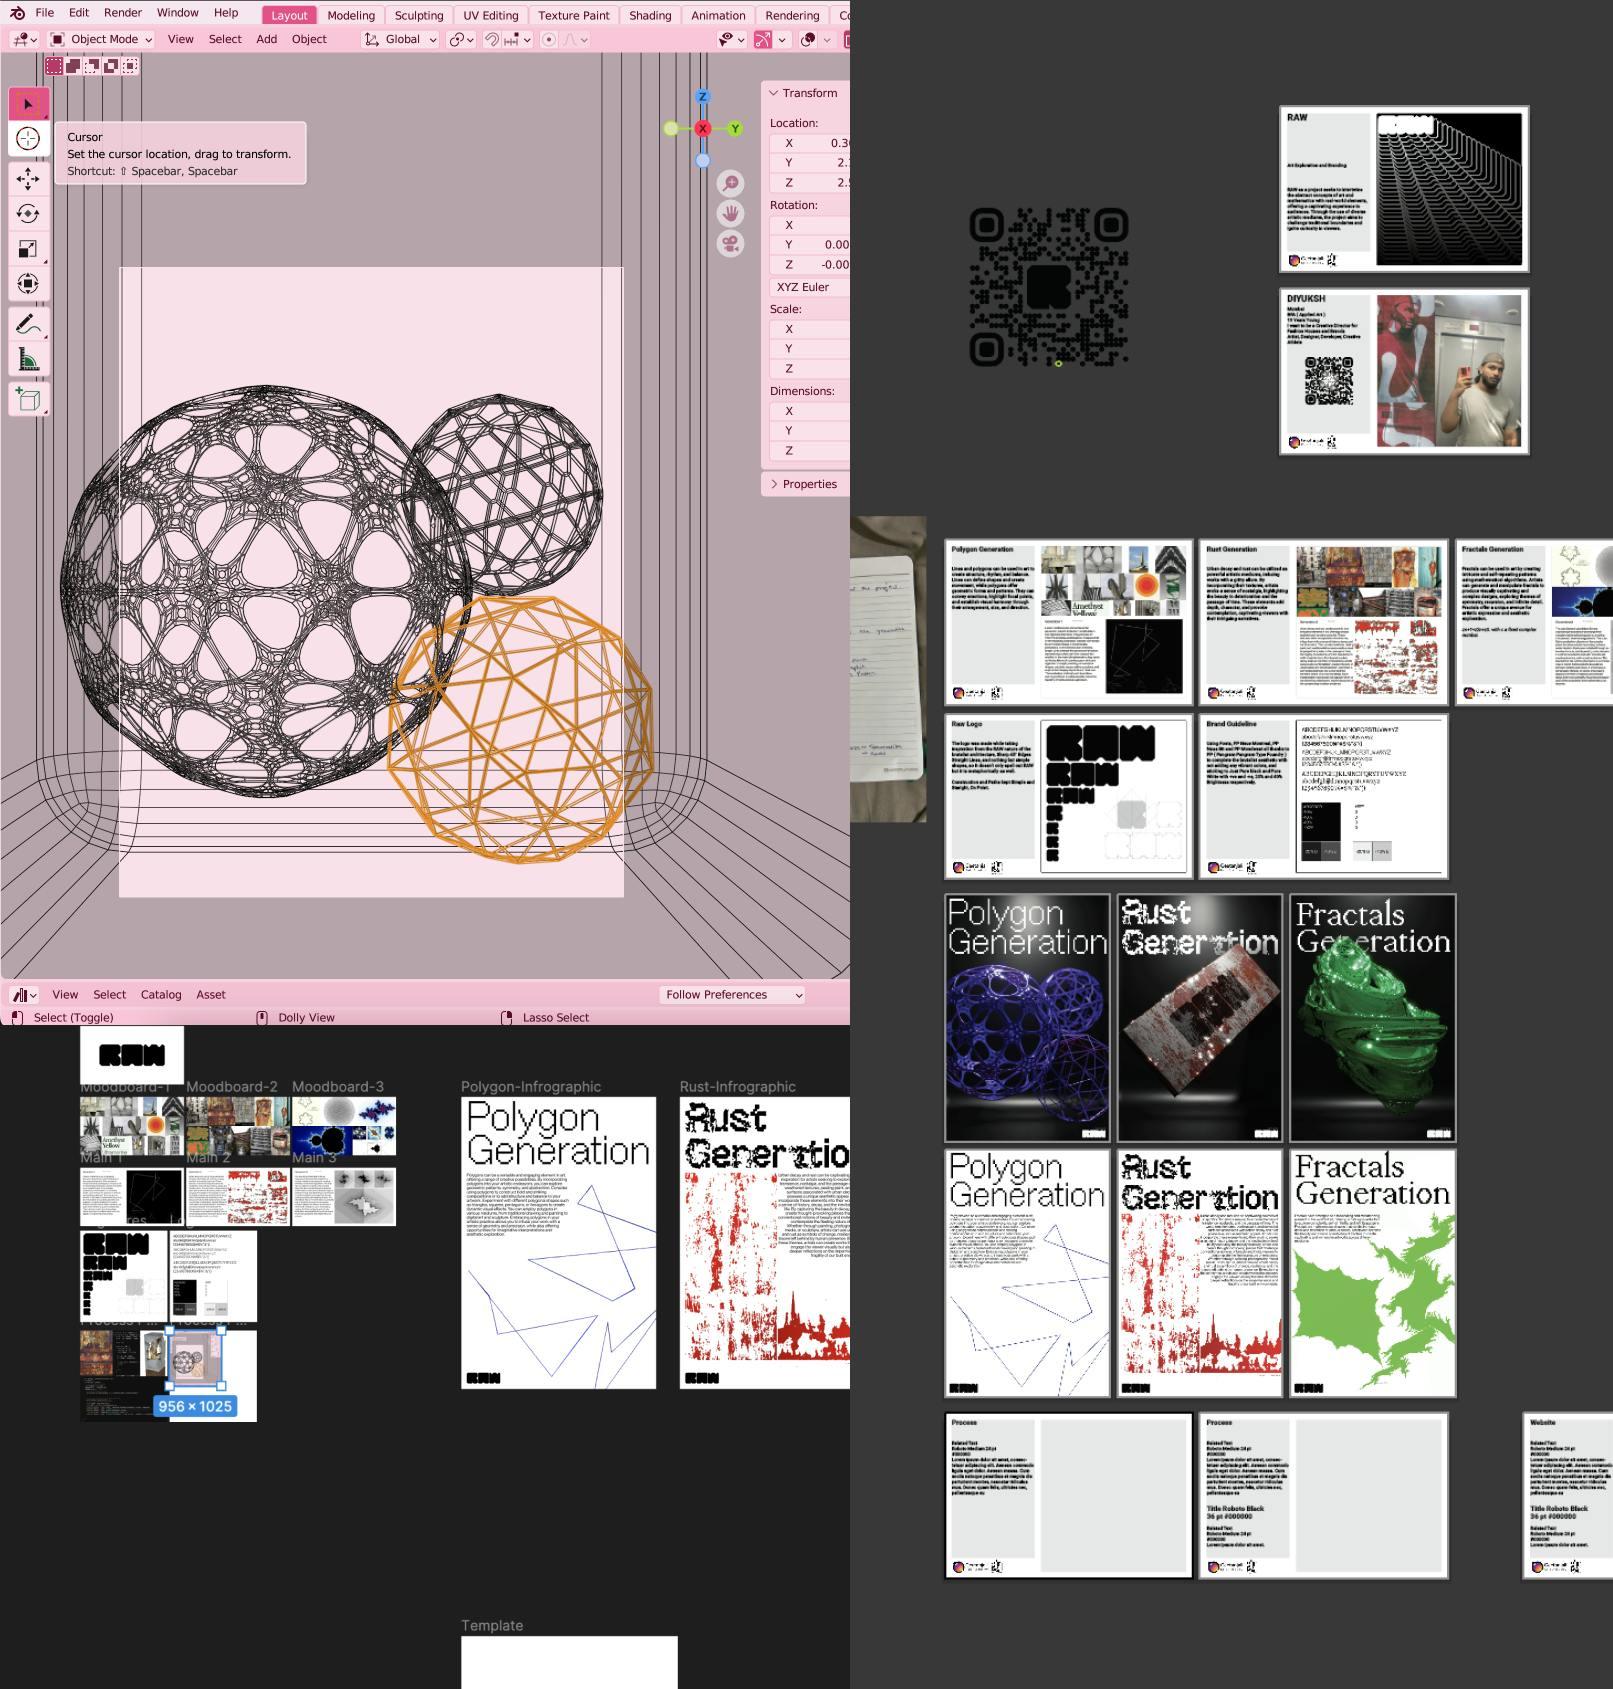Set selection mode to invert icon

[111, 66]
